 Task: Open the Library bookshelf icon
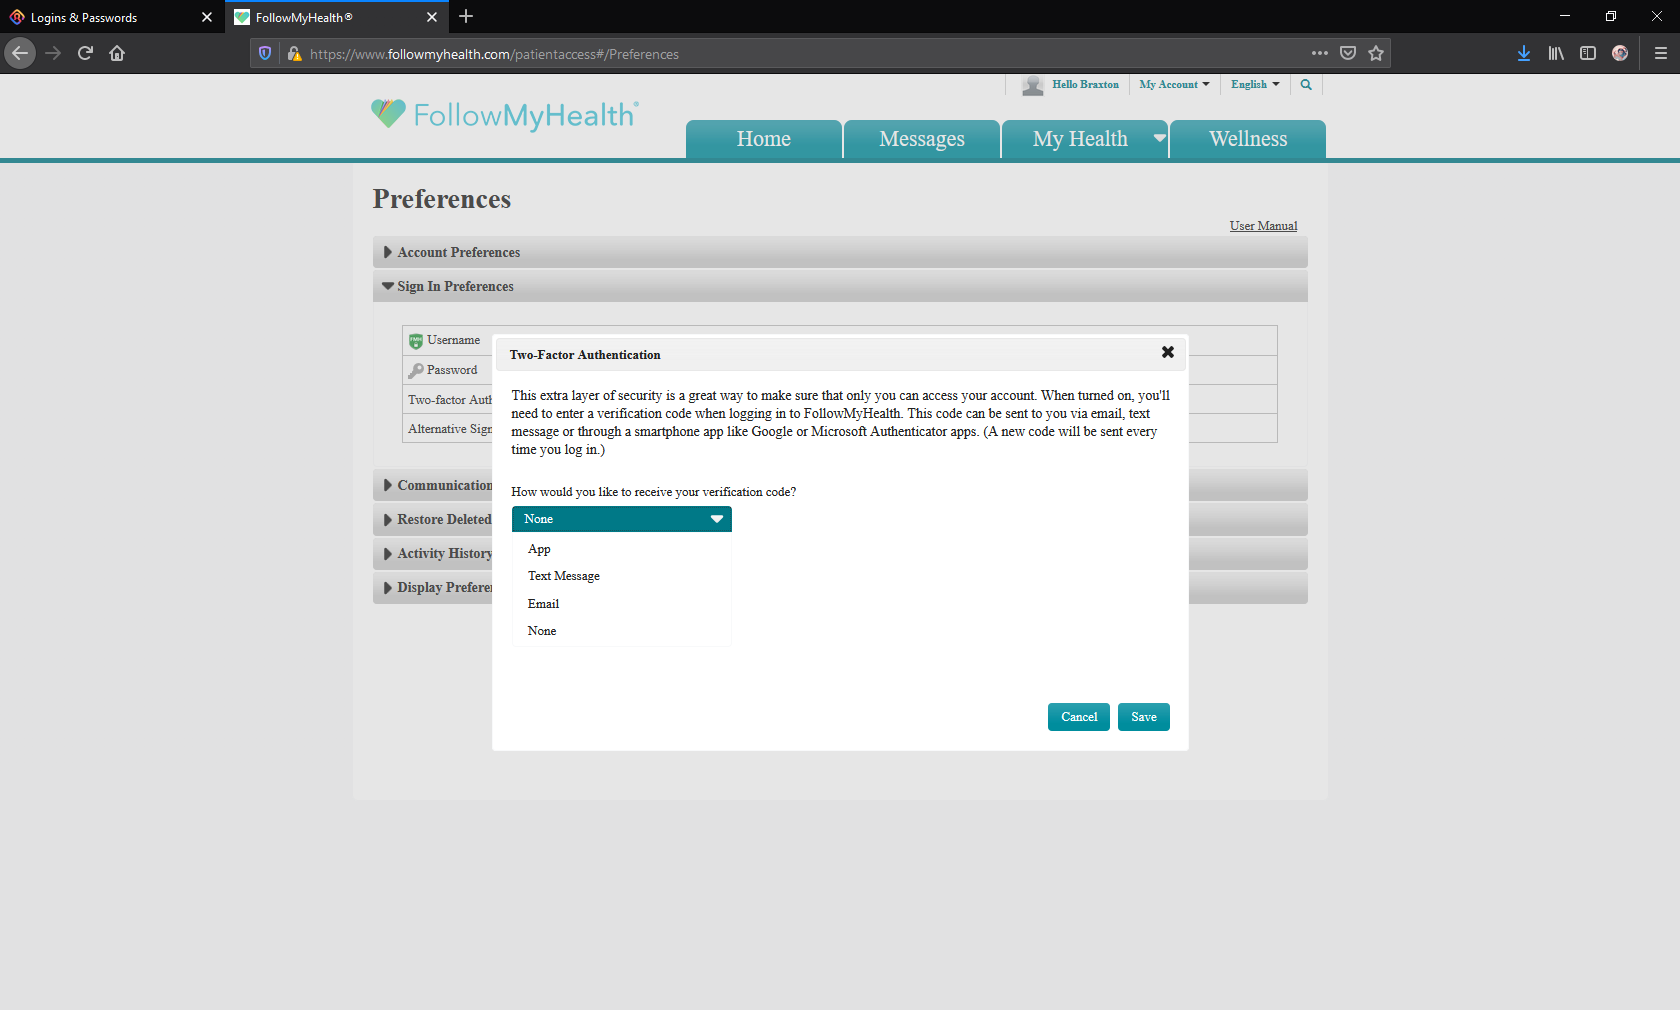pos(1556,54)
